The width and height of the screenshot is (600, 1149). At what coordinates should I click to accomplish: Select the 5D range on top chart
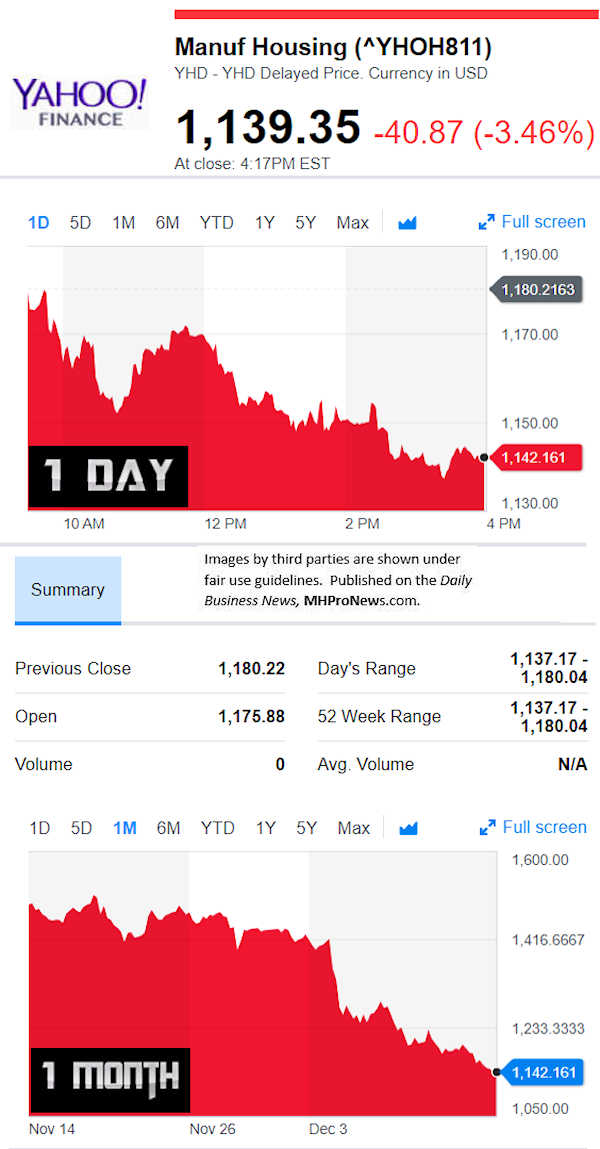click(80, 223)
